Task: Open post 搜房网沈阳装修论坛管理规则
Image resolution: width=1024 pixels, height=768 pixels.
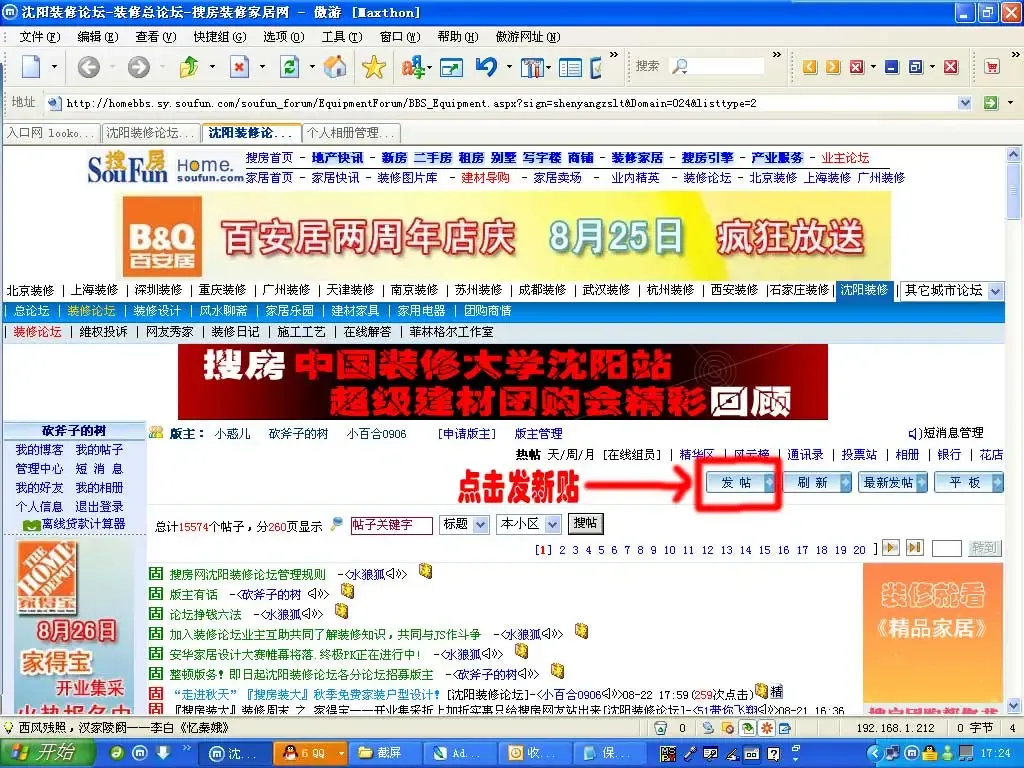Action: [x=248, y=575]
